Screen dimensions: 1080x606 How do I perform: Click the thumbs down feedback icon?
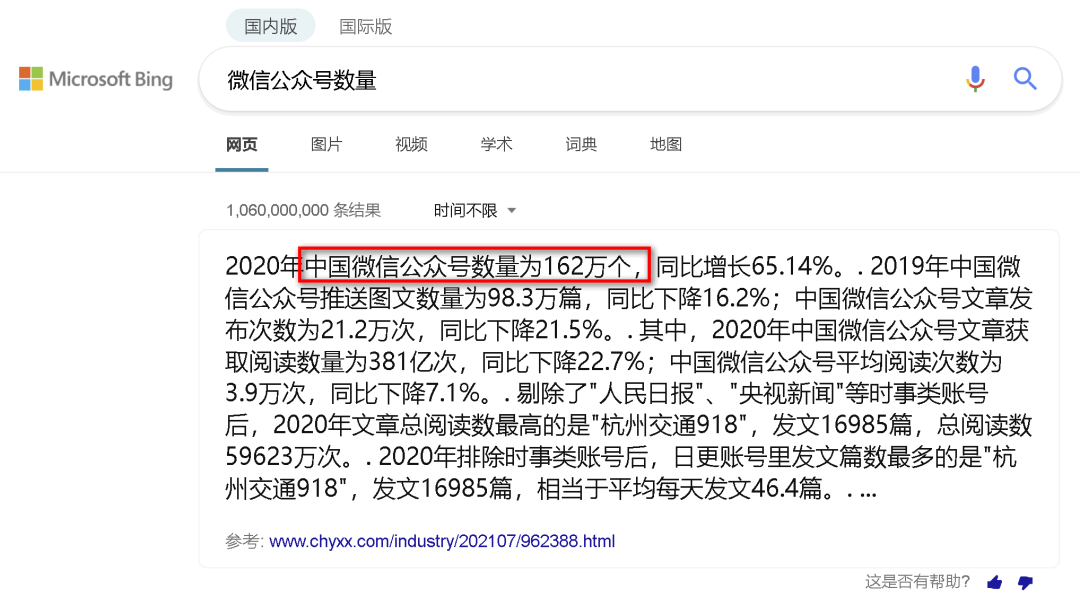(1025, 583)
